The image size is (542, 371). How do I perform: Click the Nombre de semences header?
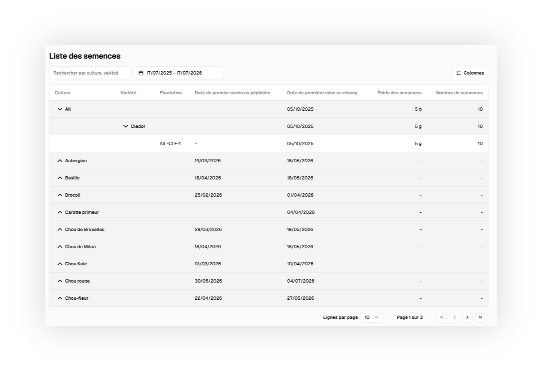[x=459, y=93]
